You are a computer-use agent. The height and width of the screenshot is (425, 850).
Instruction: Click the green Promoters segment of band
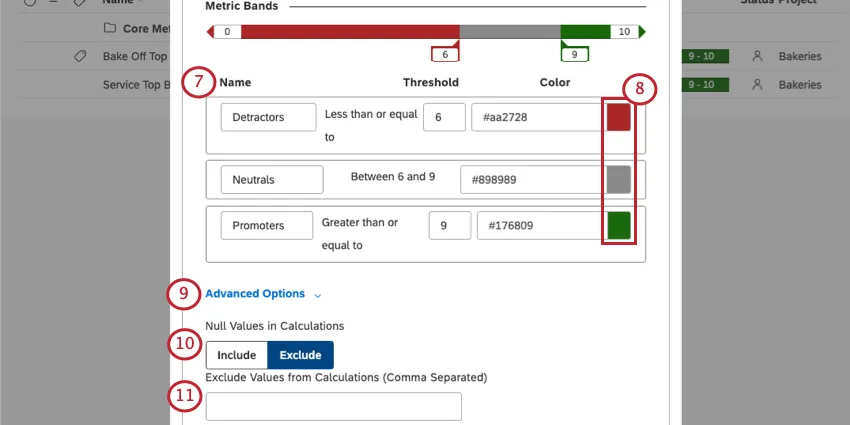(x=585, y=32)
